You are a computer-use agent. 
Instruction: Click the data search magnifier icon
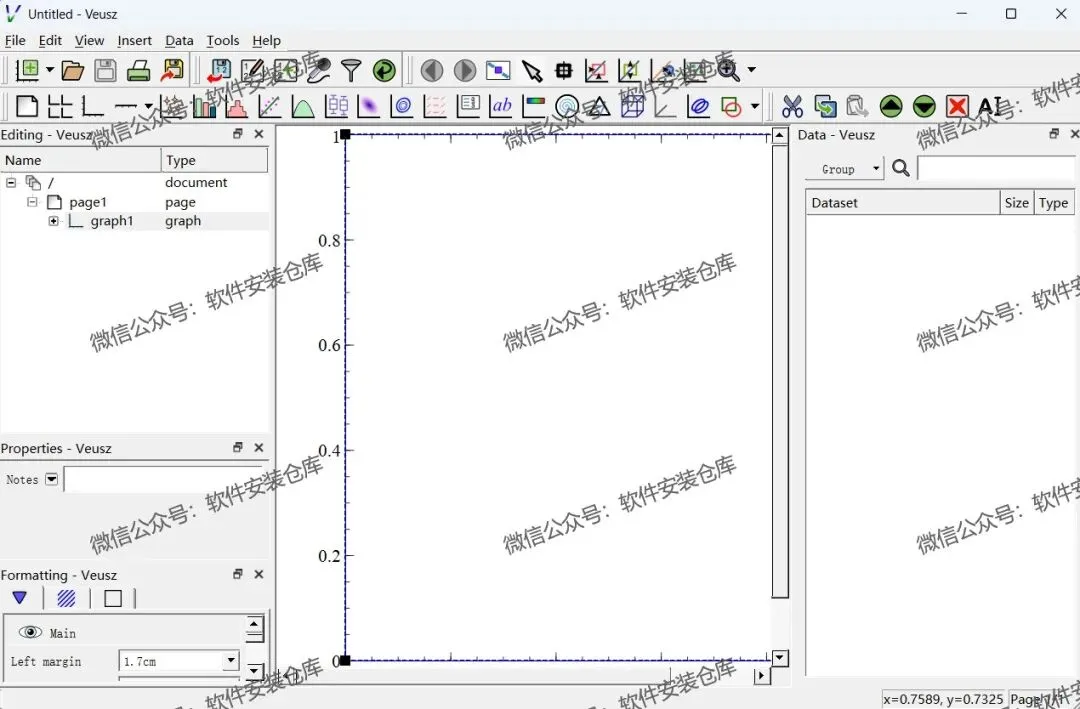coord(901,167)
